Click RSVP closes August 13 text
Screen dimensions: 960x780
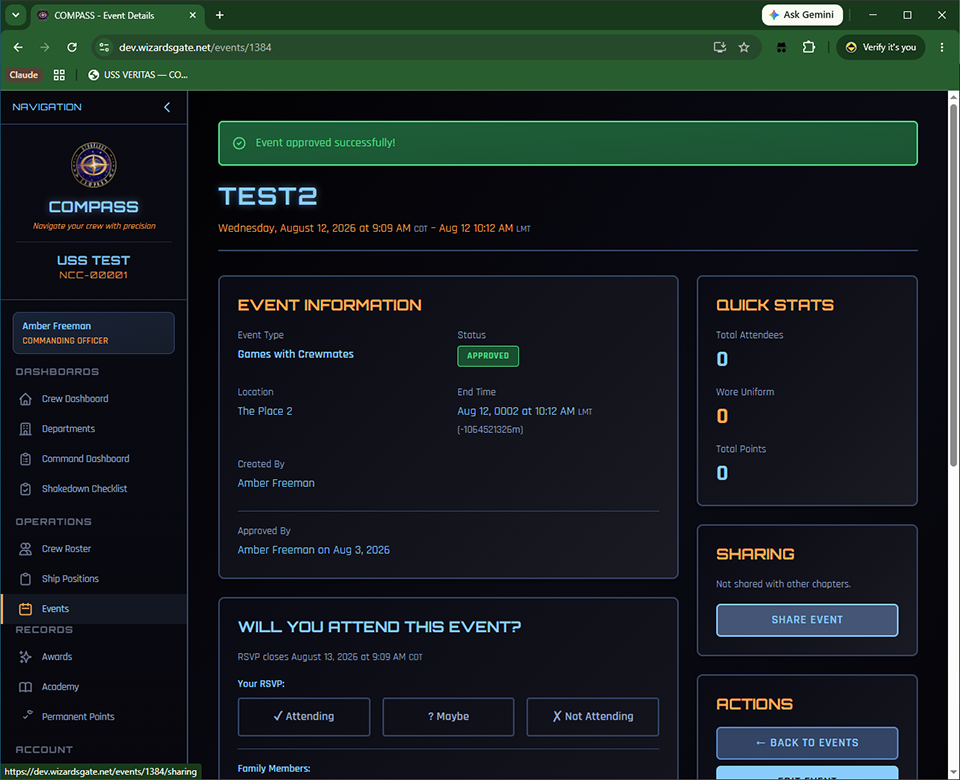click(330, 657)
